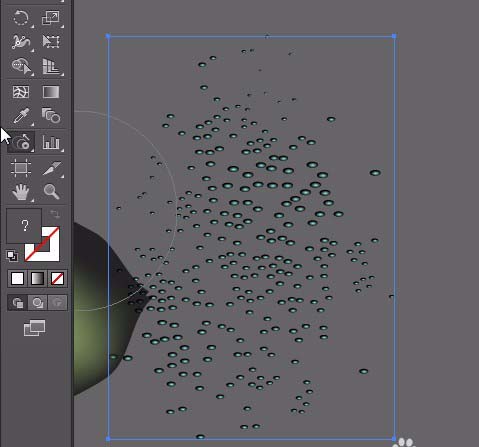Screen dimensions: 479x447
Task: Select the Shape Builder tool
Action: pos(21,66)
